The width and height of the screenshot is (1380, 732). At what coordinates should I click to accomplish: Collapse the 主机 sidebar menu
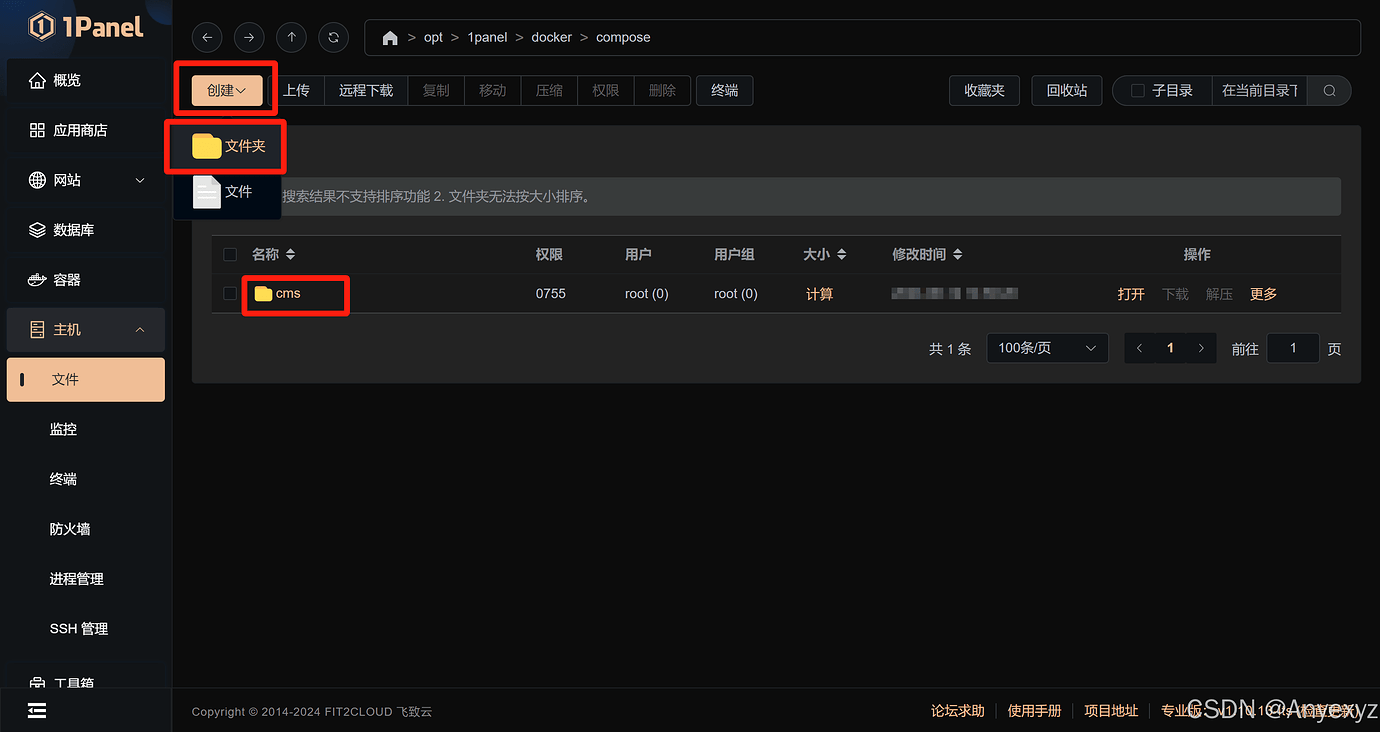point(86,329)
